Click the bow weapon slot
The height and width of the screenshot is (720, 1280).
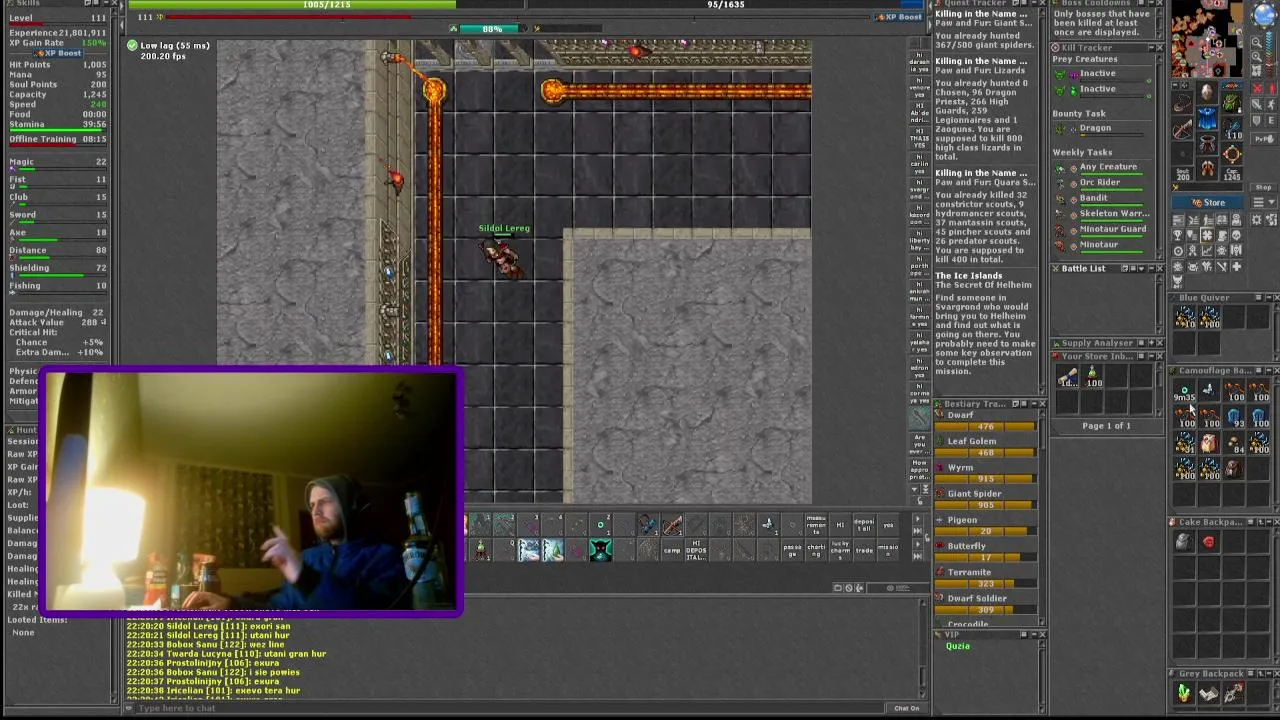(x=1182, y=129)
